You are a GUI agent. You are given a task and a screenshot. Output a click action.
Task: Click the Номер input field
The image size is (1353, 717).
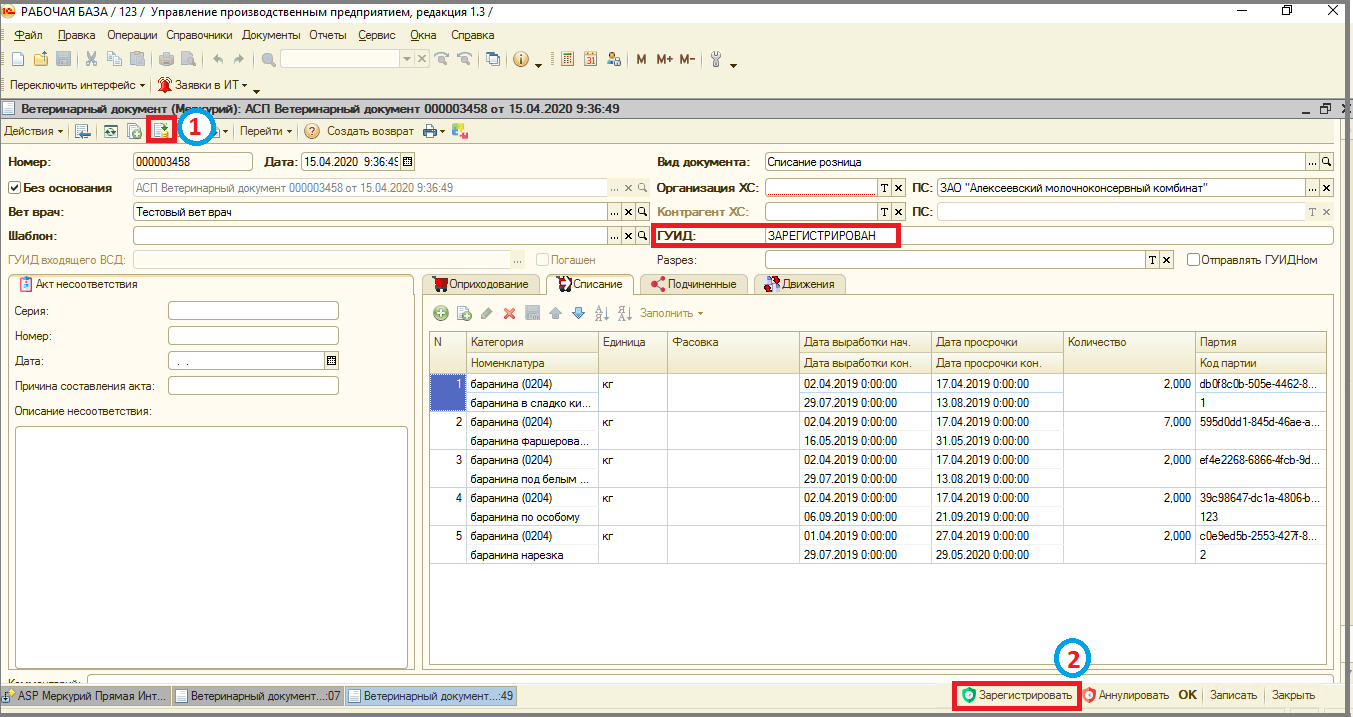pos(193,161)
